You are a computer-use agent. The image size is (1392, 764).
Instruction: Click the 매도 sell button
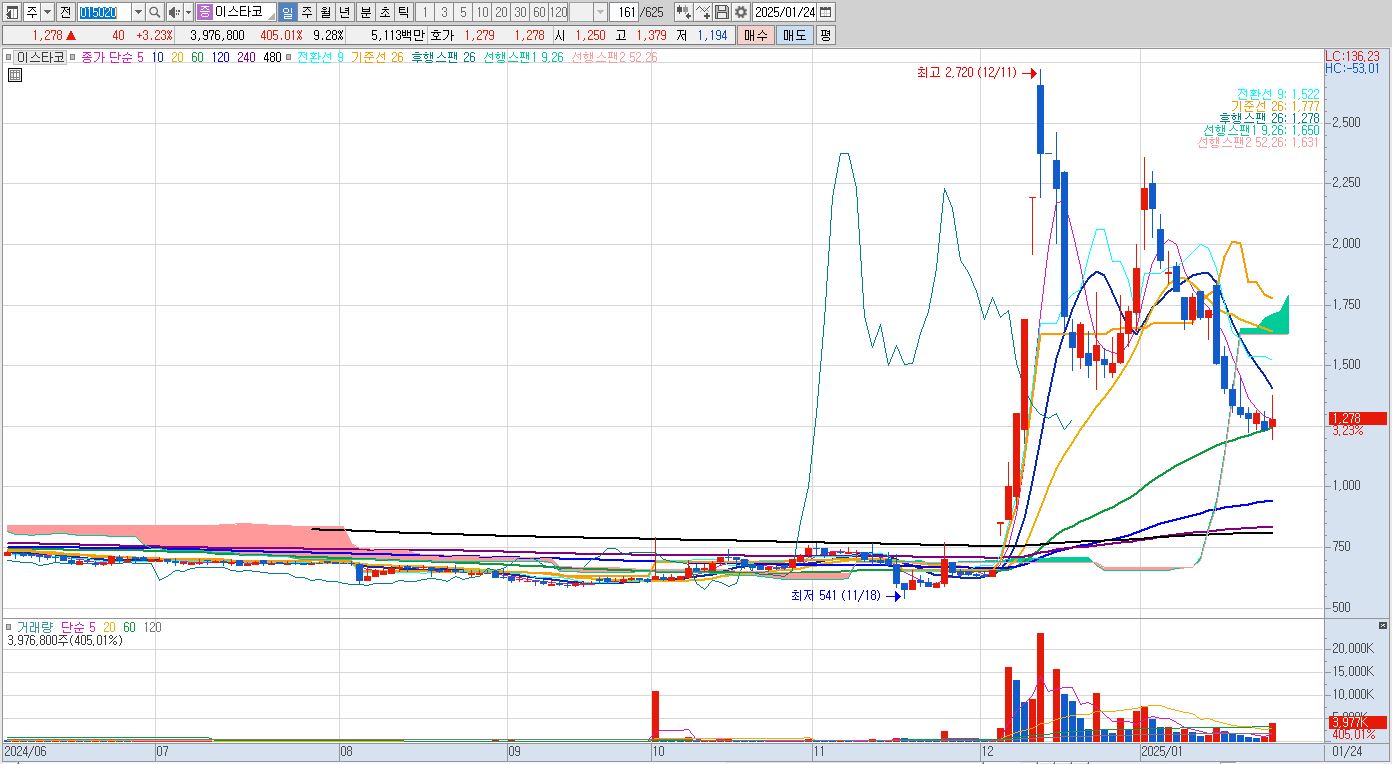(794, 35)
